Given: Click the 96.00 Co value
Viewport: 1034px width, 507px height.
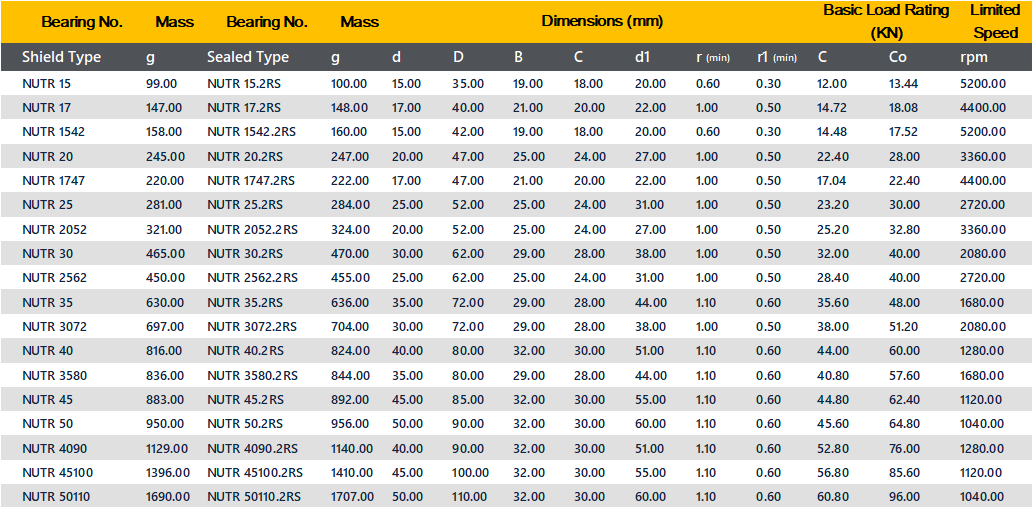Looking at the screenshot, I should pyautogui.click(x=904, y=496).
